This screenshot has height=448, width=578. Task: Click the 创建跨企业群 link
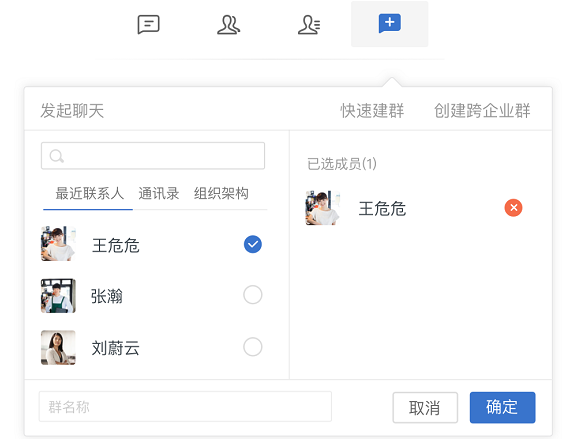[482, 111]
